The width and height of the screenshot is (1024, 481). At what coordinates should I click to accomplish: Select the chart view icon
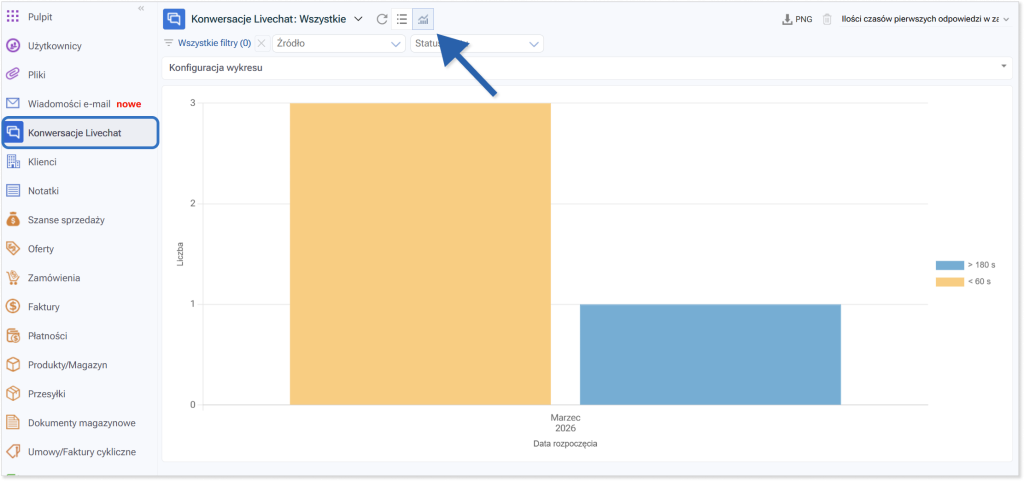click(x=423, y=19)
